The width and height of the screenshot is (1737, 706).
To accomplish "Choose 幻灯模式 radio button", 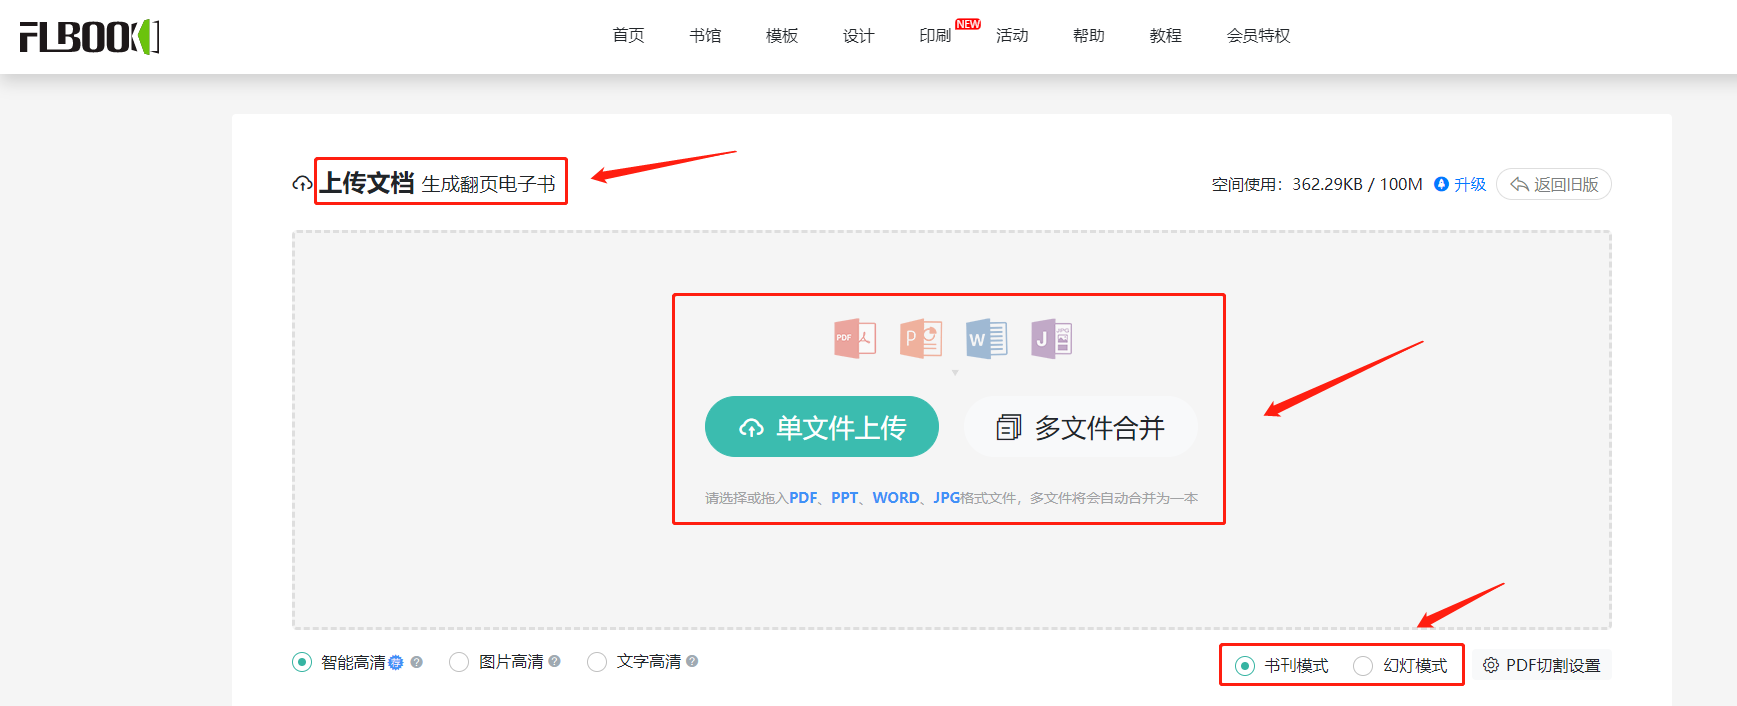I will point(1363,666).
